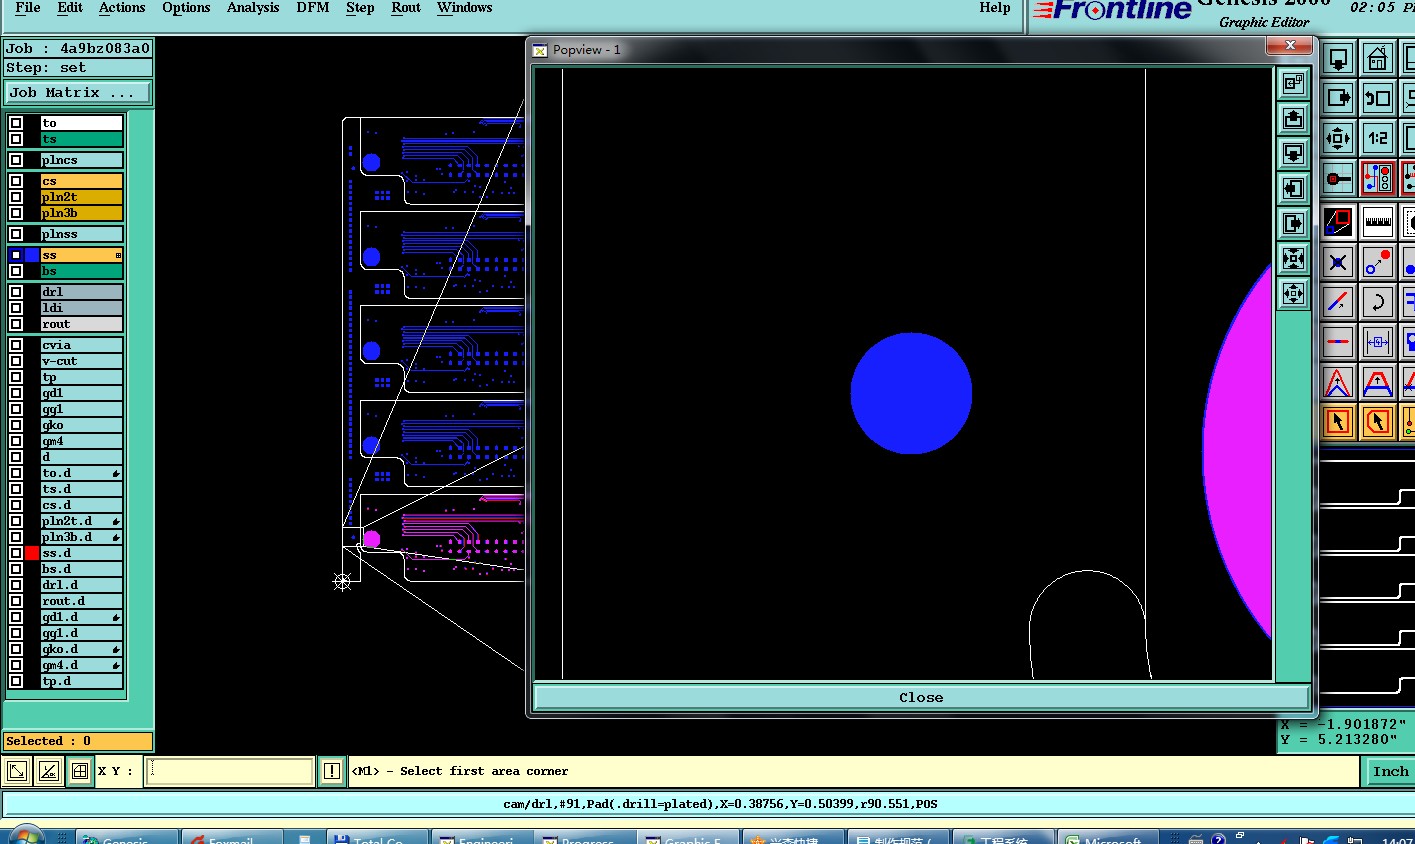Toggle display checkbox for layer 'gko'
This screenshot has width=1415, height=844.
pyautogui.click(x=16, y=425)
